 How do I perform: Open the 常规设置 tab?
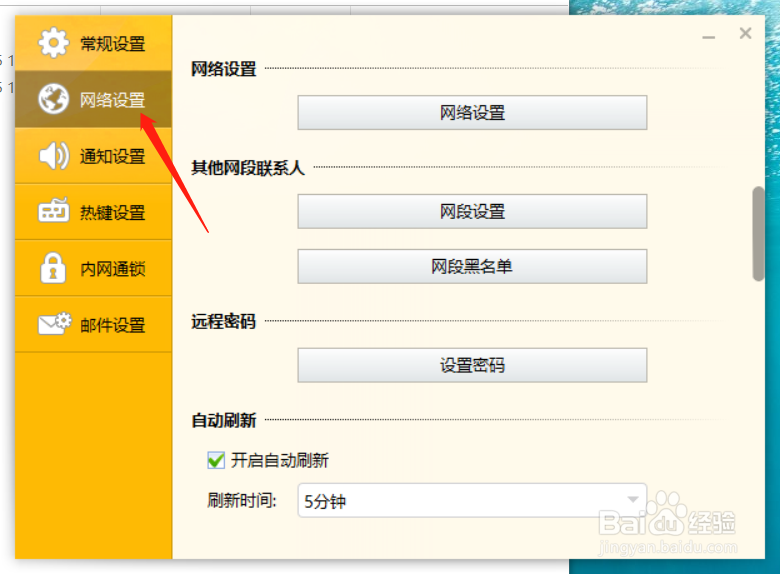(94, 43)
